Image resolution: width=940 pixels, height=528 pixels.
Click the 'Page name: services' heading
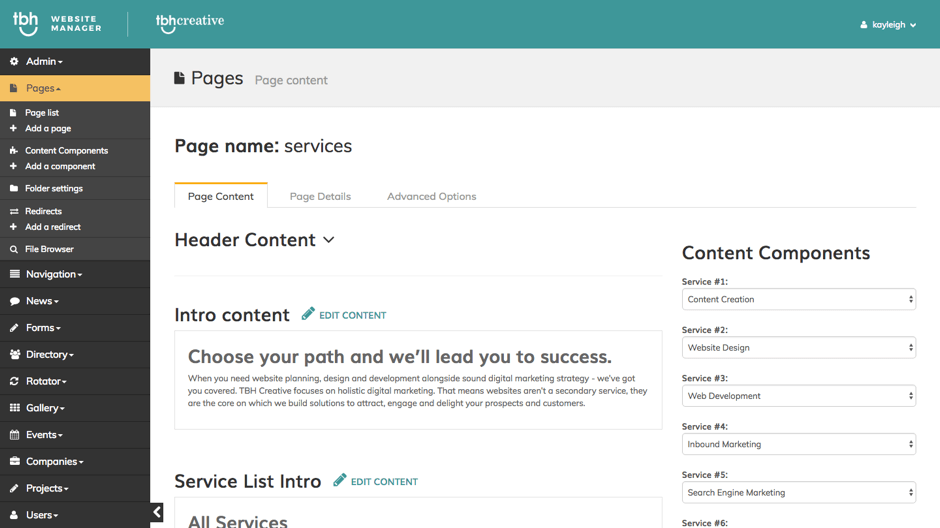pyautogui.click(x=263, y=146)
